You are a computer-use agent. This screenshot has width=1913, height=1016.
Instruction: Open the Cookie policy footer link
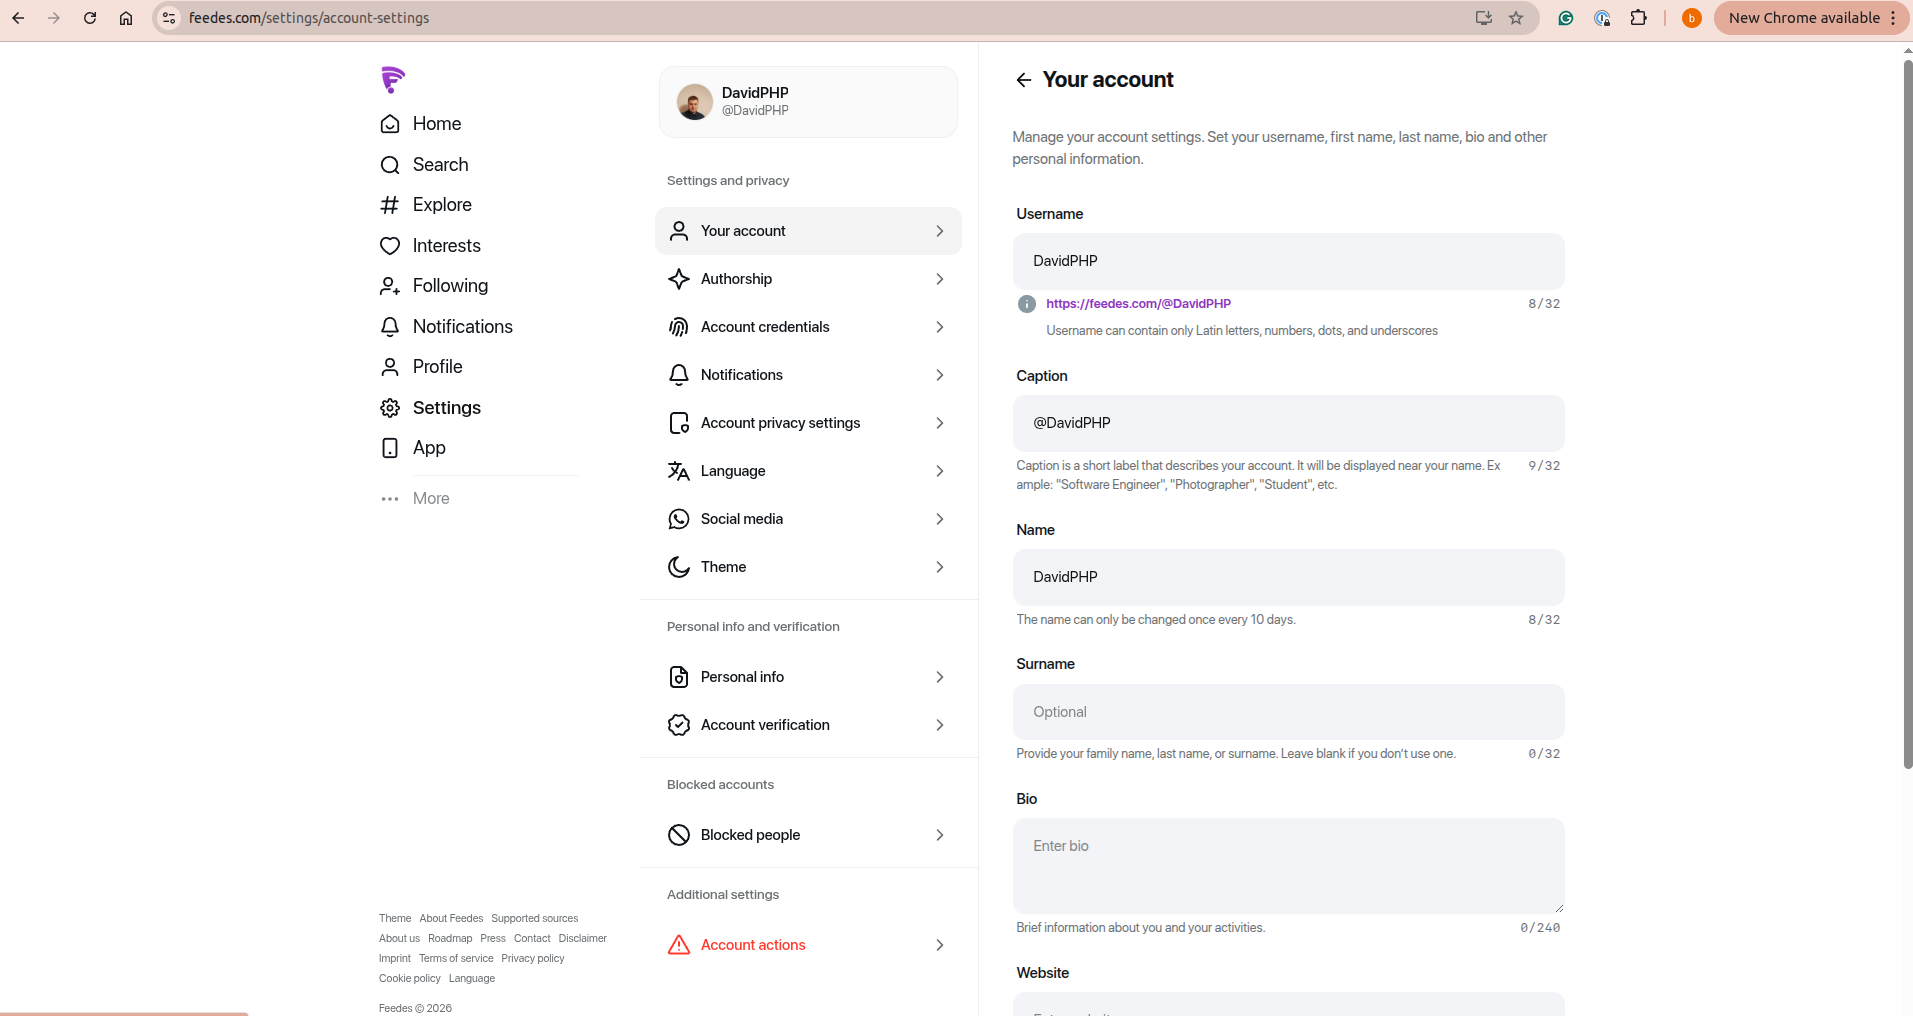click(409, 978)
